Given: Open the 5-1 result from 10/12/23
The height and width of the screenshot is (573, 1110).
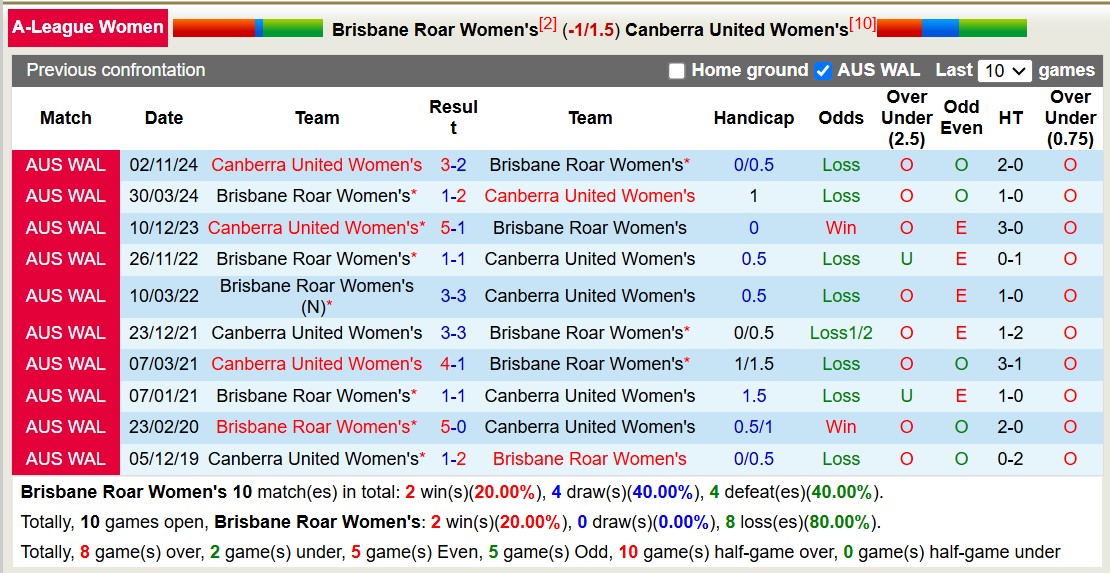Looking at the screenshot, I should (x=453, y=227).
